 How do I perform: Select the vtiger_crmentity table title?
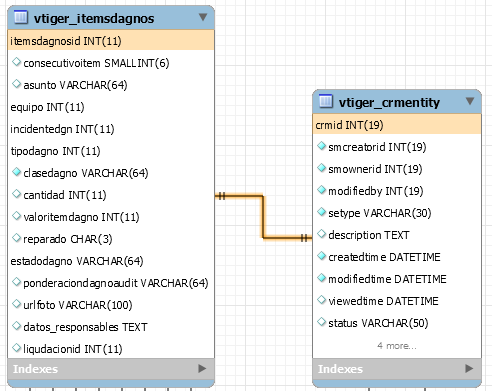(389, 102)
